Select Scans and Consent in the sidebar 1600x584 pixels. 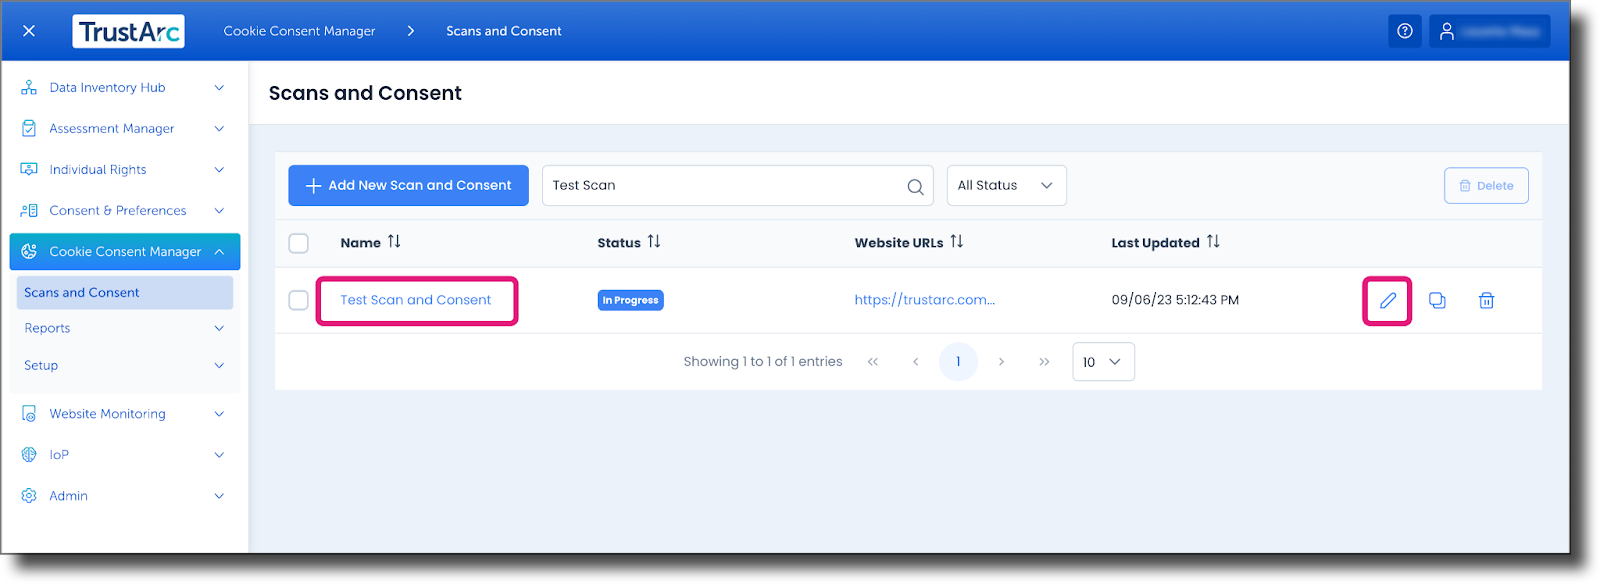[82, 293]
